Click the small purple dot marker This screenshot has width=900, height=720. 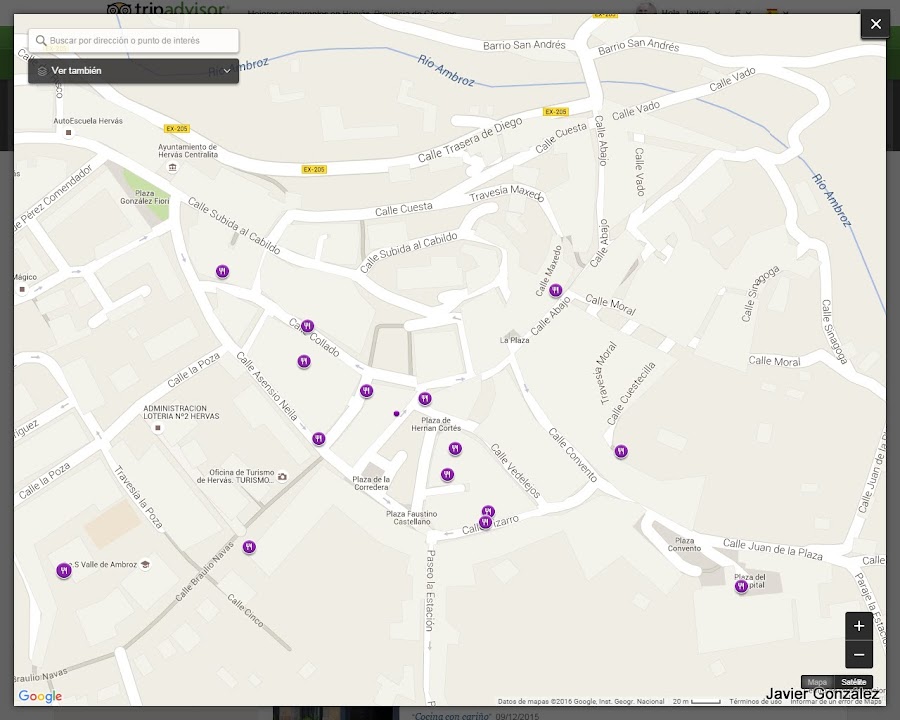(x=396, y=413)
